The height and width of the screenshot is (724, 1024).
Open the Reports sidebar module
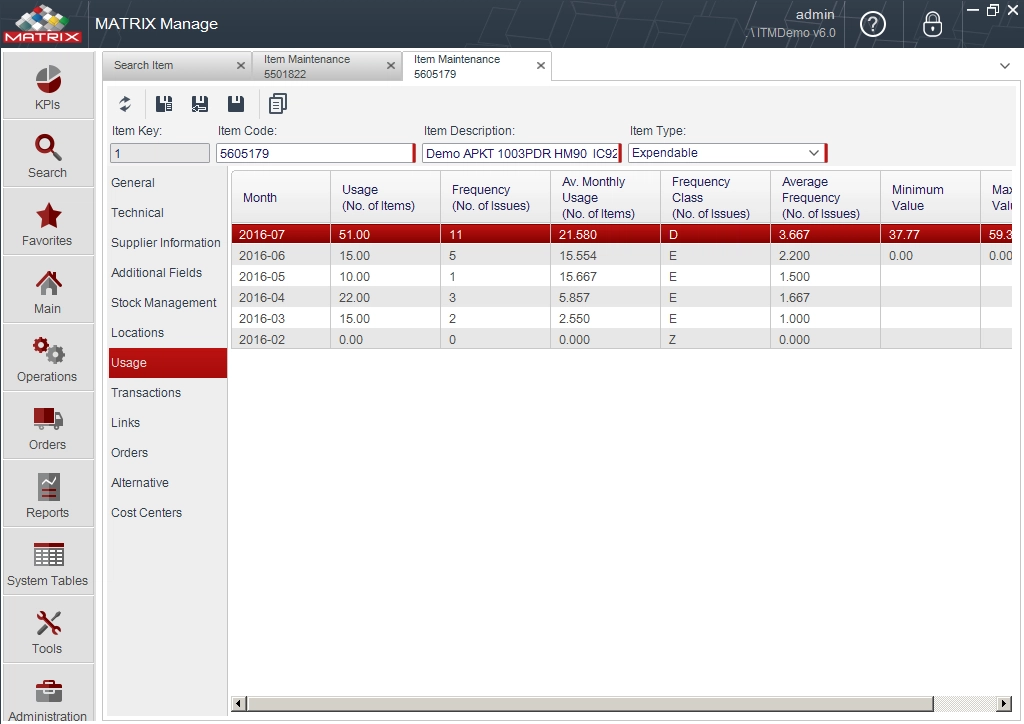[x=48, y=494]
